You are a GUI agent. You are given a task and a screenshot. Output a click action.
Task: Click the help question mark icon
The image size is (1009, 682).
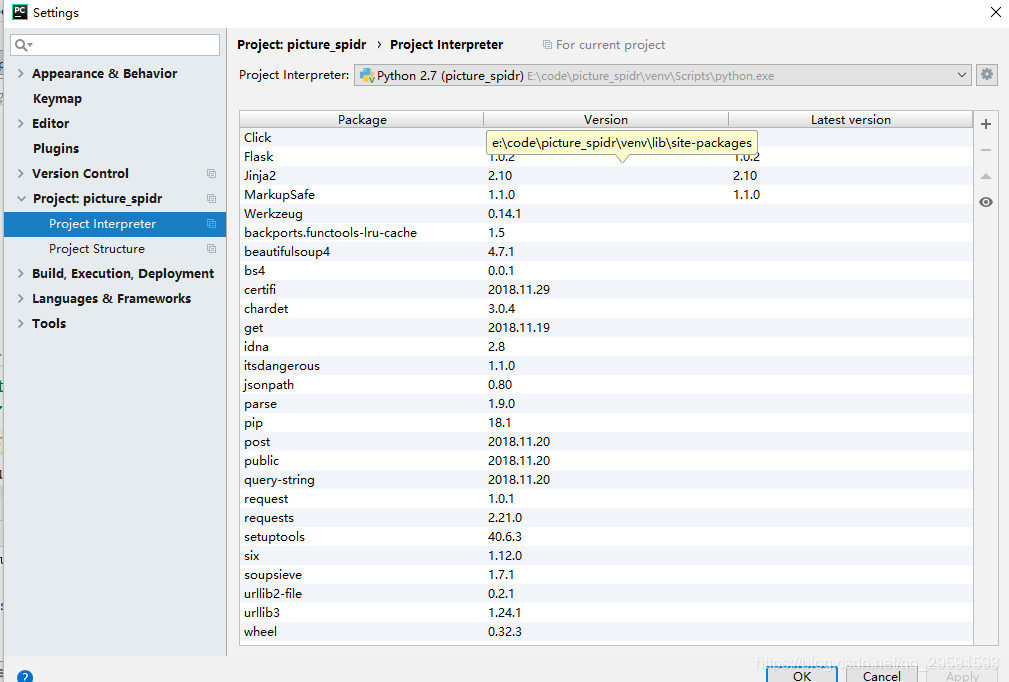[x=24, y=676]
